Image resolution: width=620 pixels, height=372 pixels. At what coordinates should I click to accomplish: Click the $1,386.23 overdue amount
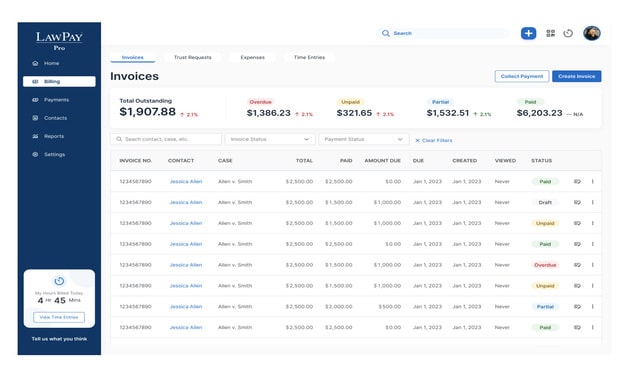click(x=268, y=113)
